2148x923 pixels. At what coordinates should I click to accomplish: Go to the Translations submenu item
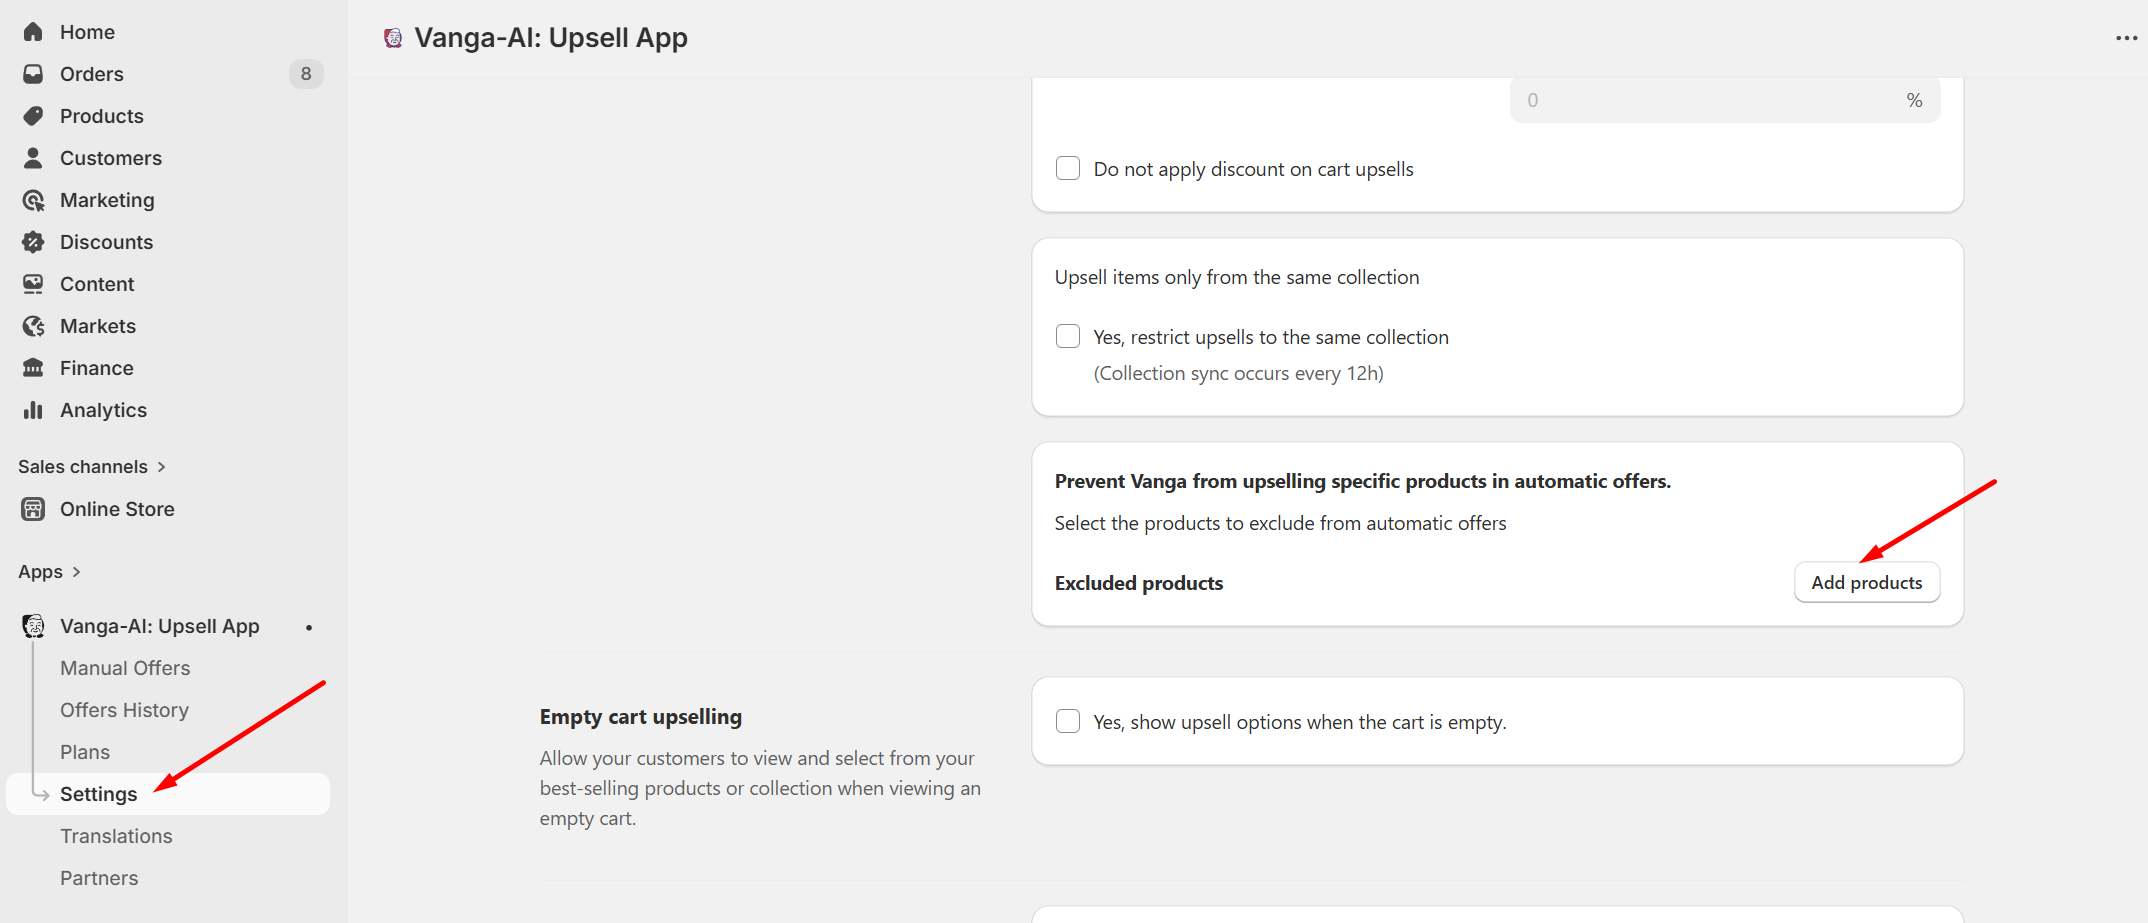pyautogui.click(x=116, y=836)
